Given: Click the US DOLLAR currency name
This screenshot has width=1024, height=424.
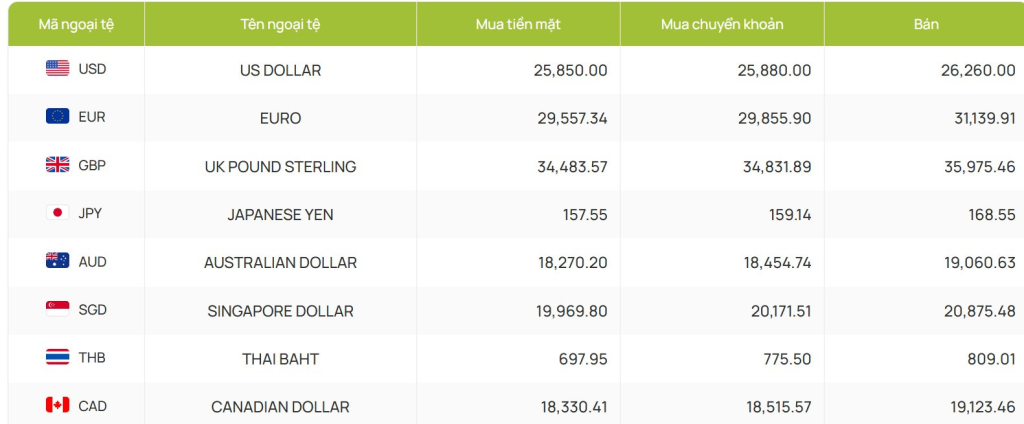Looking at the screenshot, I should coord(280,71).
